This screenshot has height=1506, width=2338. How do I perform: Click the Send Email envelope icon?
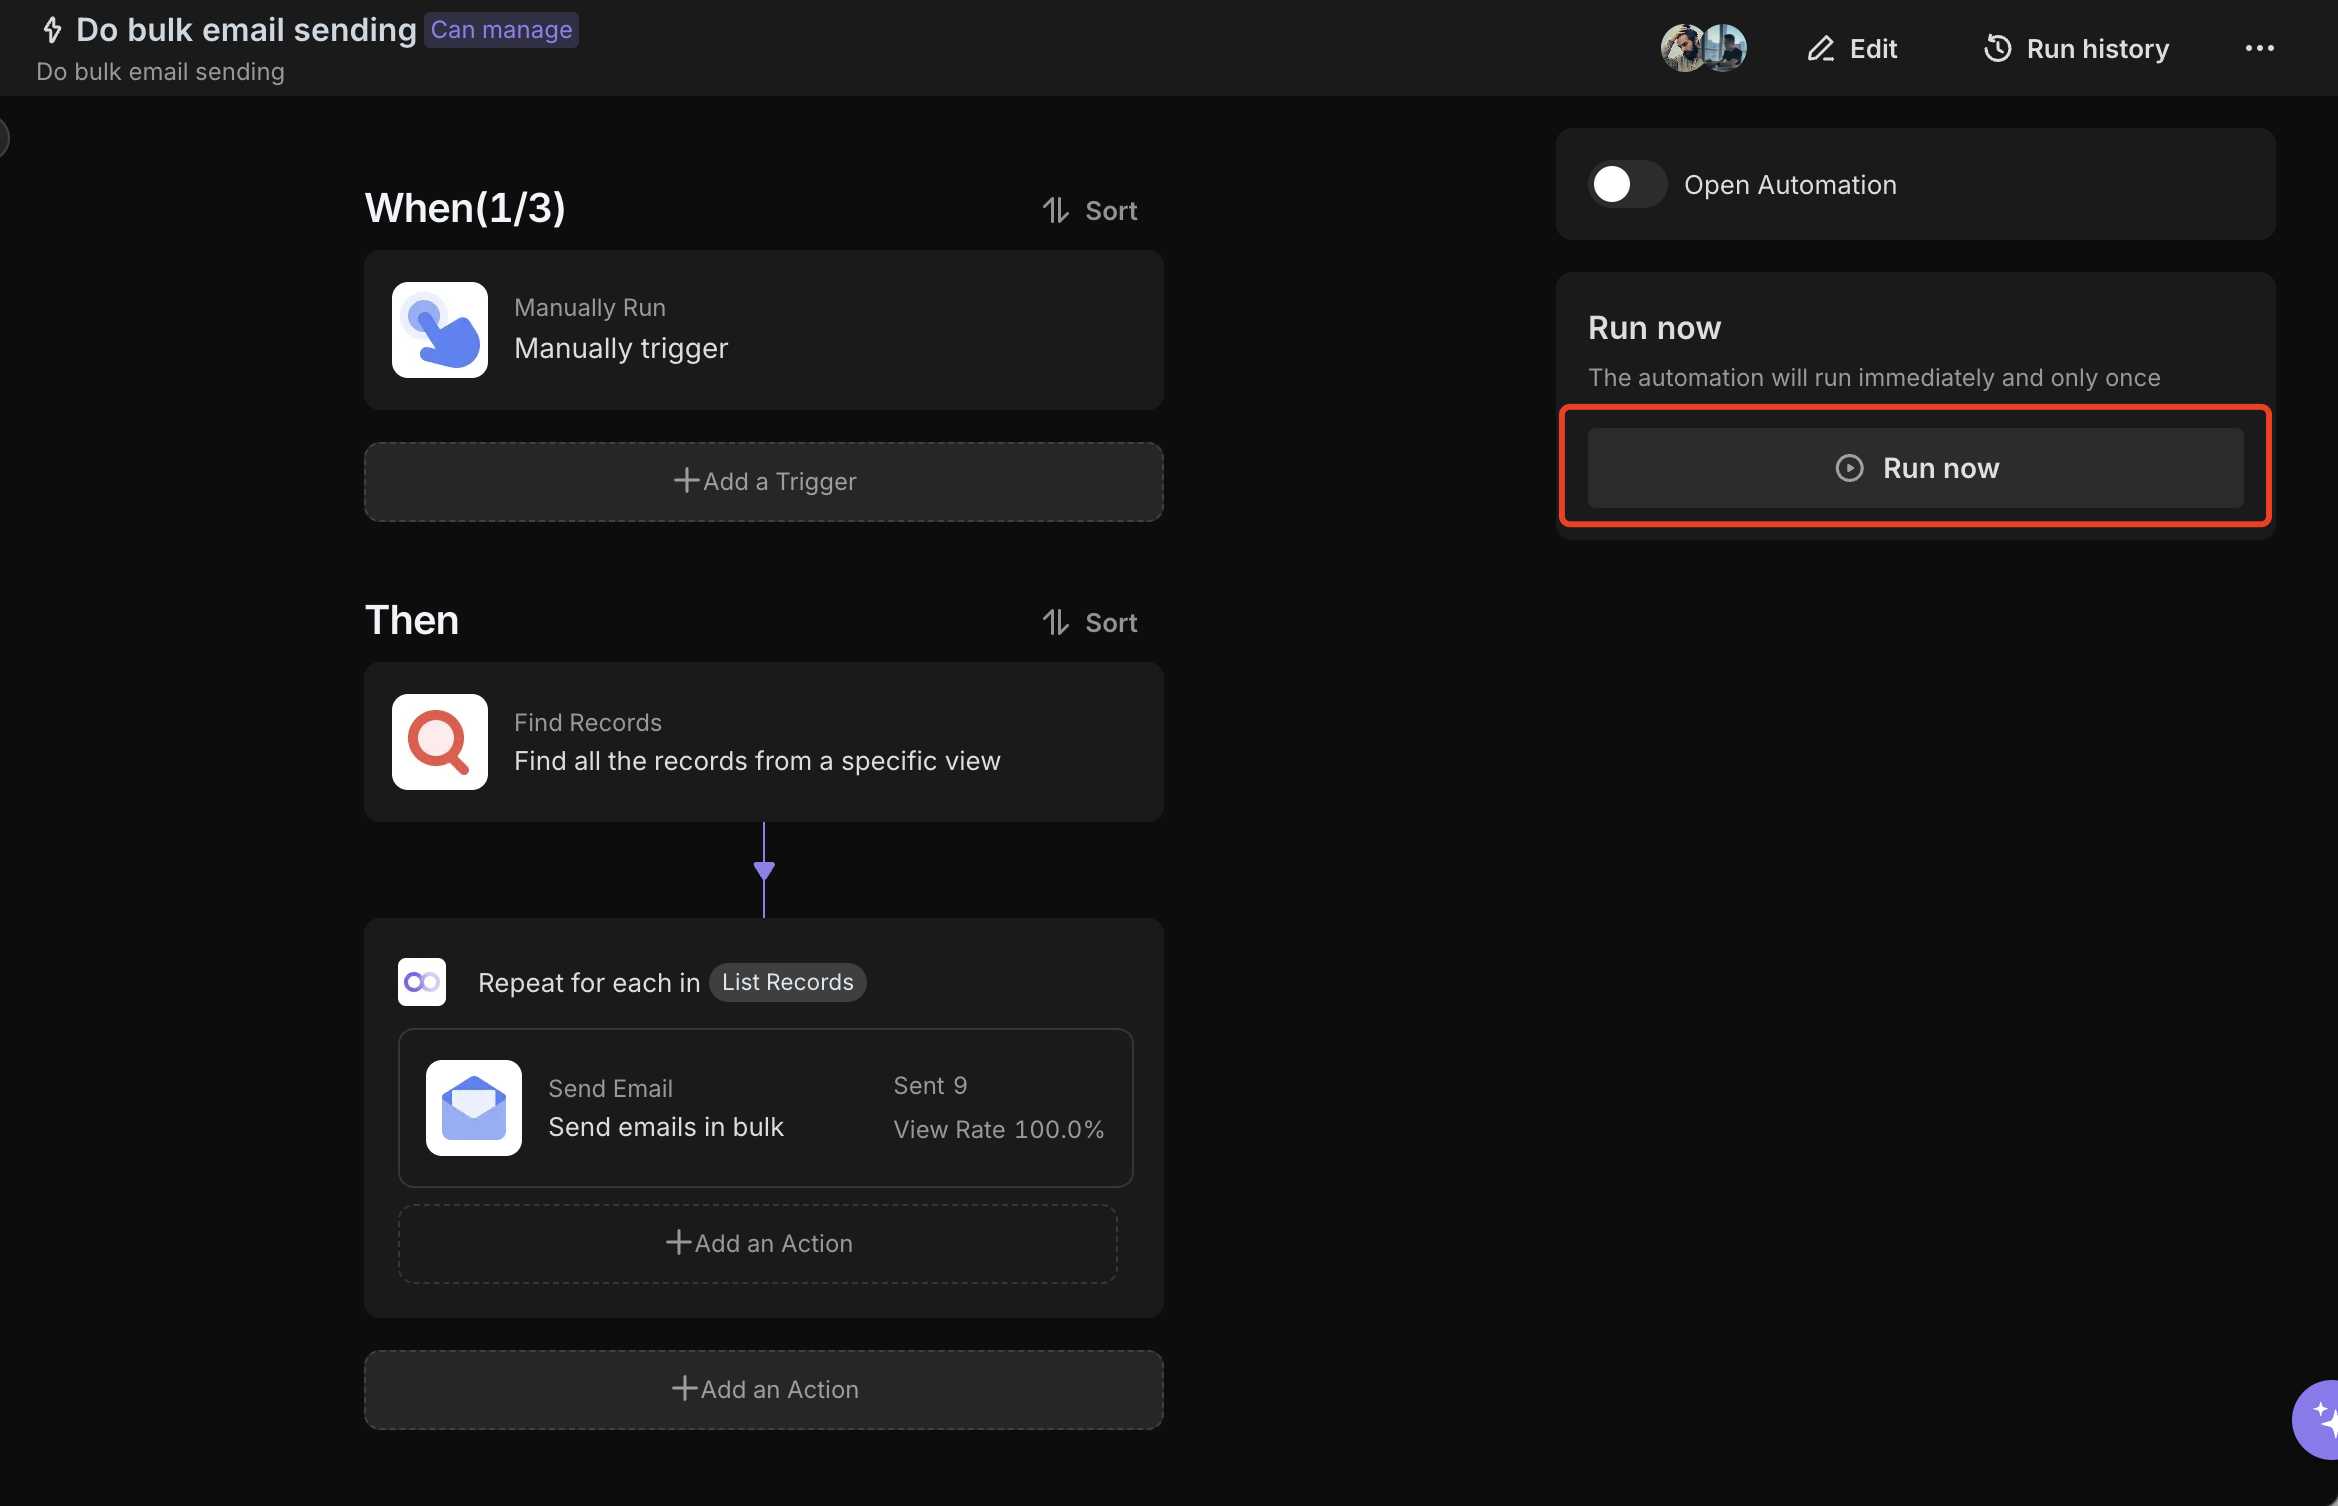click(475, 1107)
